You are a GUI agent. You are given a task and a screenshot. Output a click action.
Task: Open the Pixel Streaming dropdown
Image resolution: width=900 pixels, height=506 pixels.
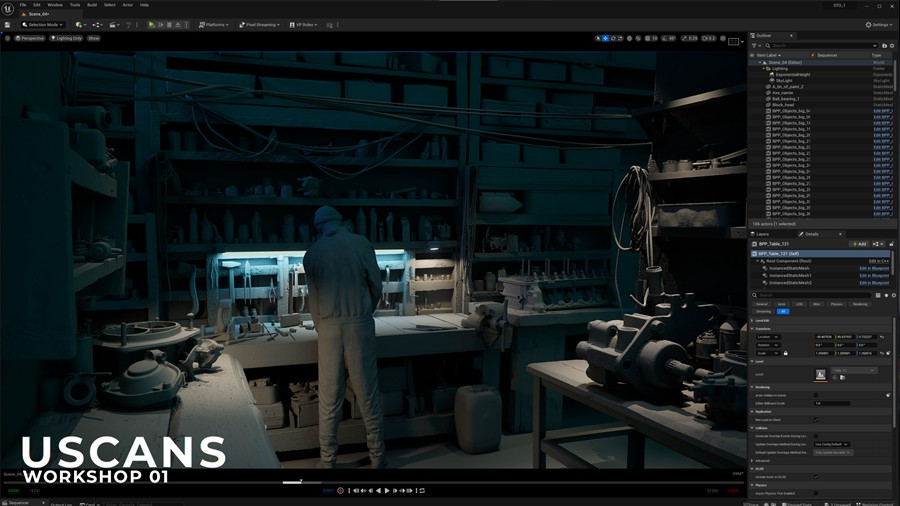click(259, 25)
